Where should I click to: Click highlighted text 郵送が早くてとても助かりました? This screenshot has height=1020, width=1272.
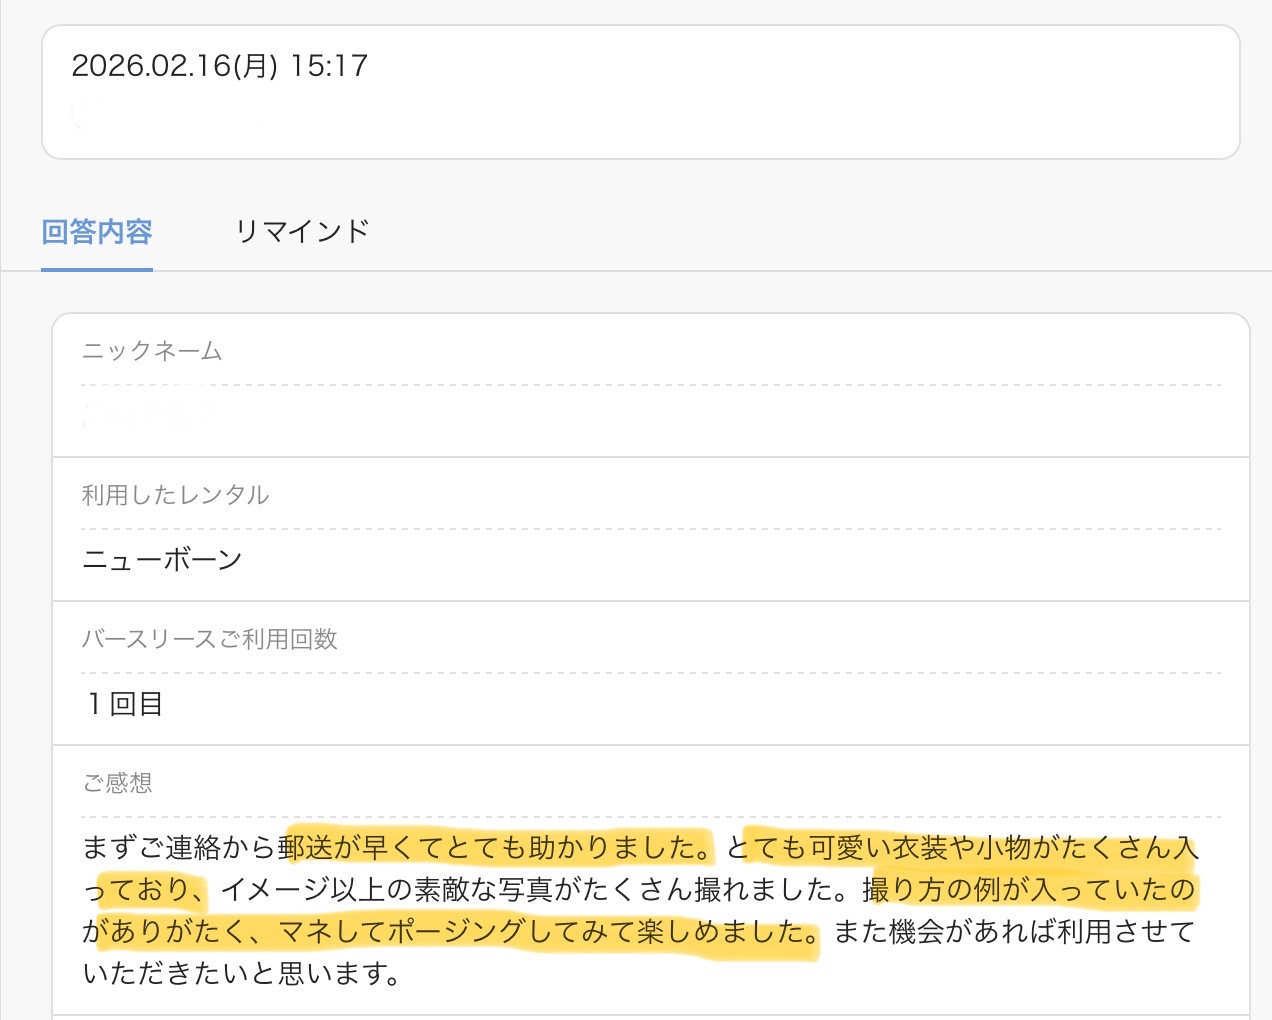496,848
